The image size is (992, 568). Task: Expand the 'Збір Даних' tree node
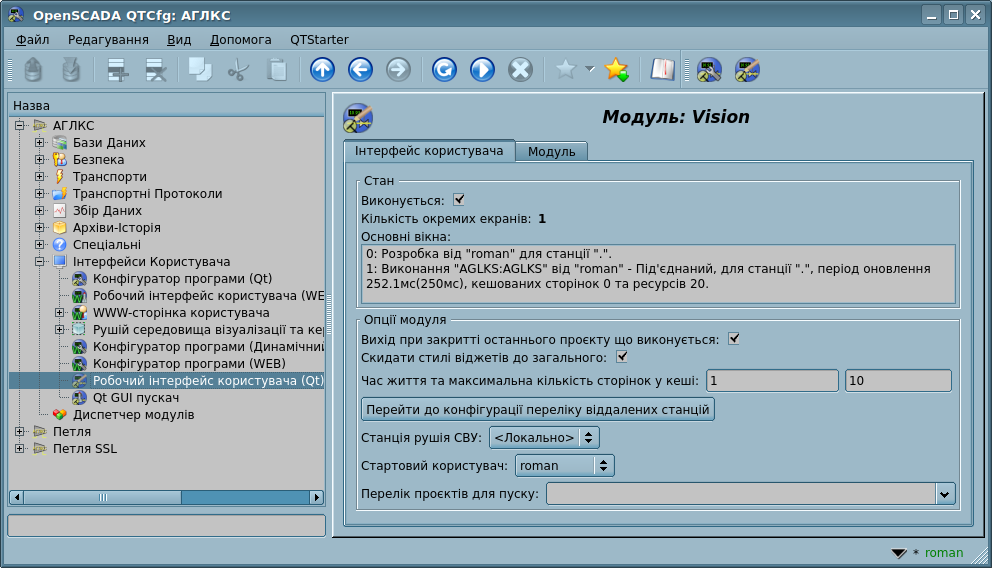[40, 211]
